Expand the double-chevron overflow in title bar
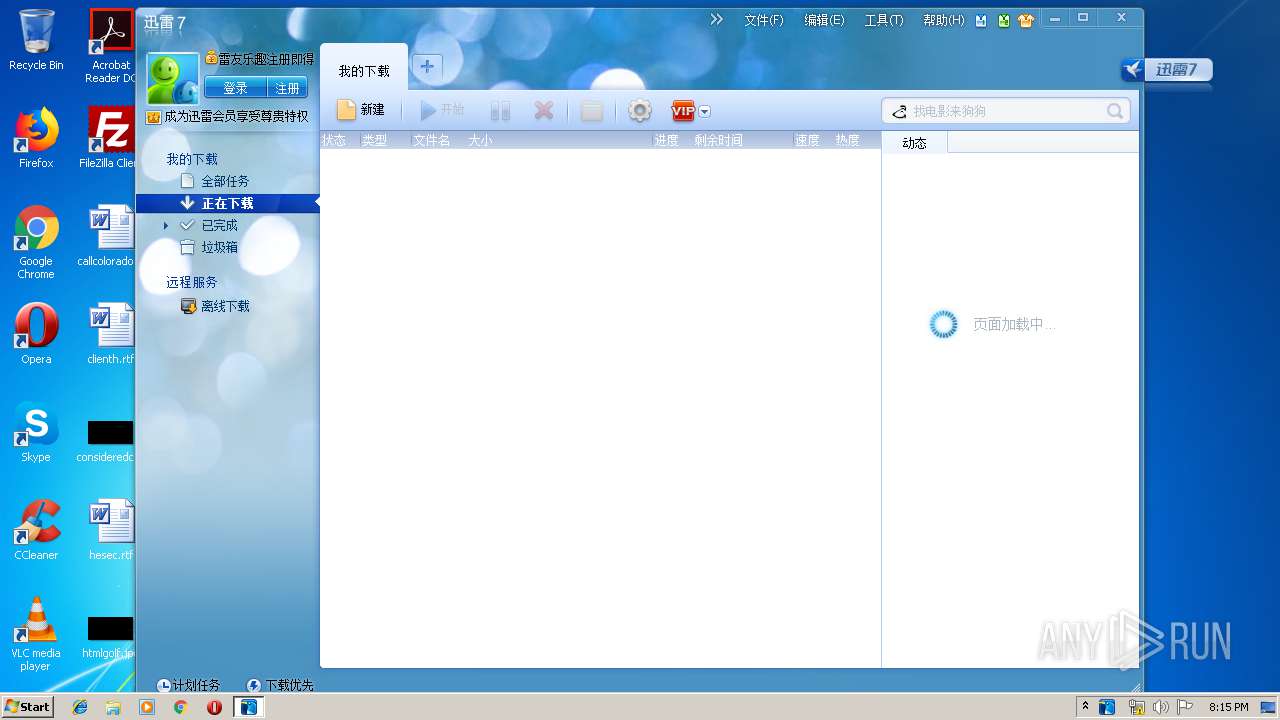The width and height of the screenshot is (1280, 720). [x=717, y=19]
